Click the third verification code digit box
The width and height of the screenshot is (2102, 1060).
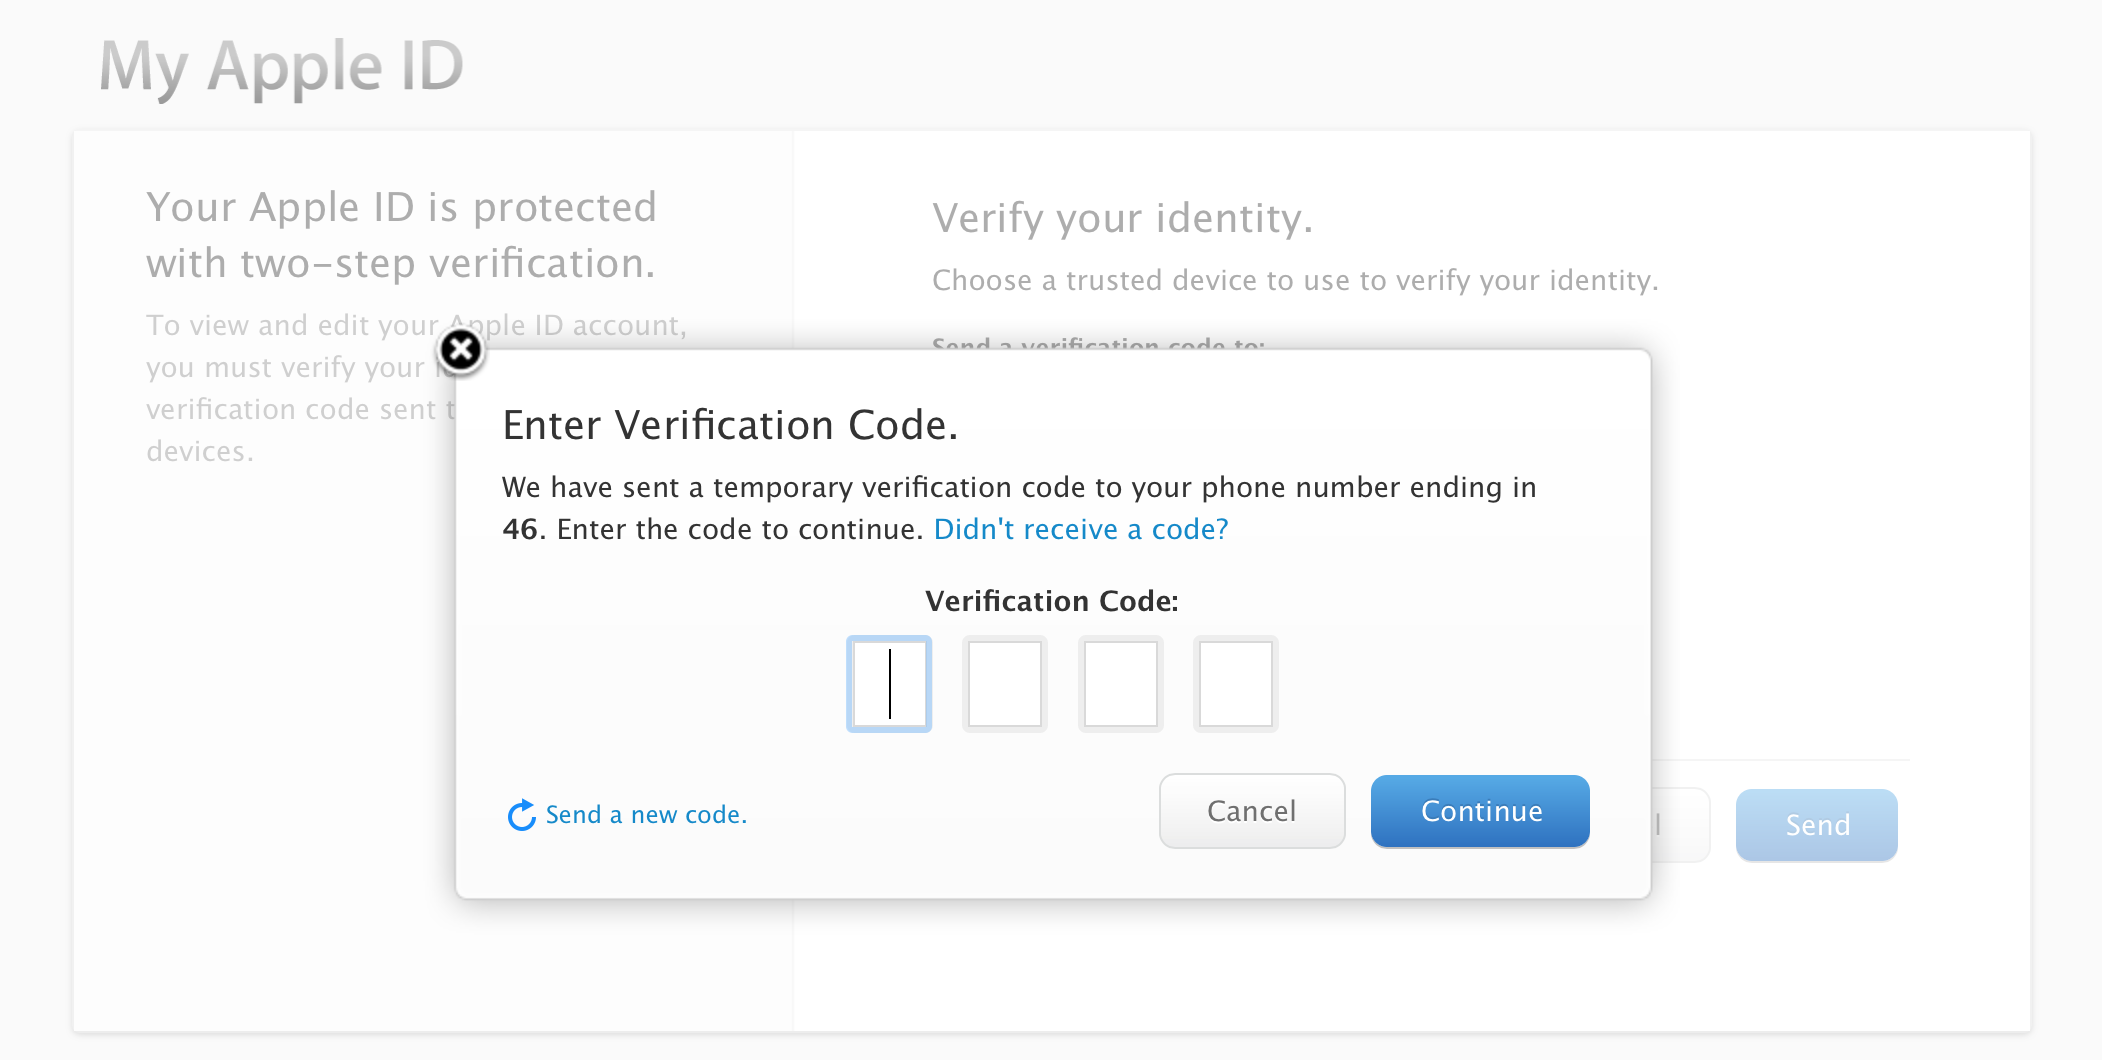[1121, 684]
